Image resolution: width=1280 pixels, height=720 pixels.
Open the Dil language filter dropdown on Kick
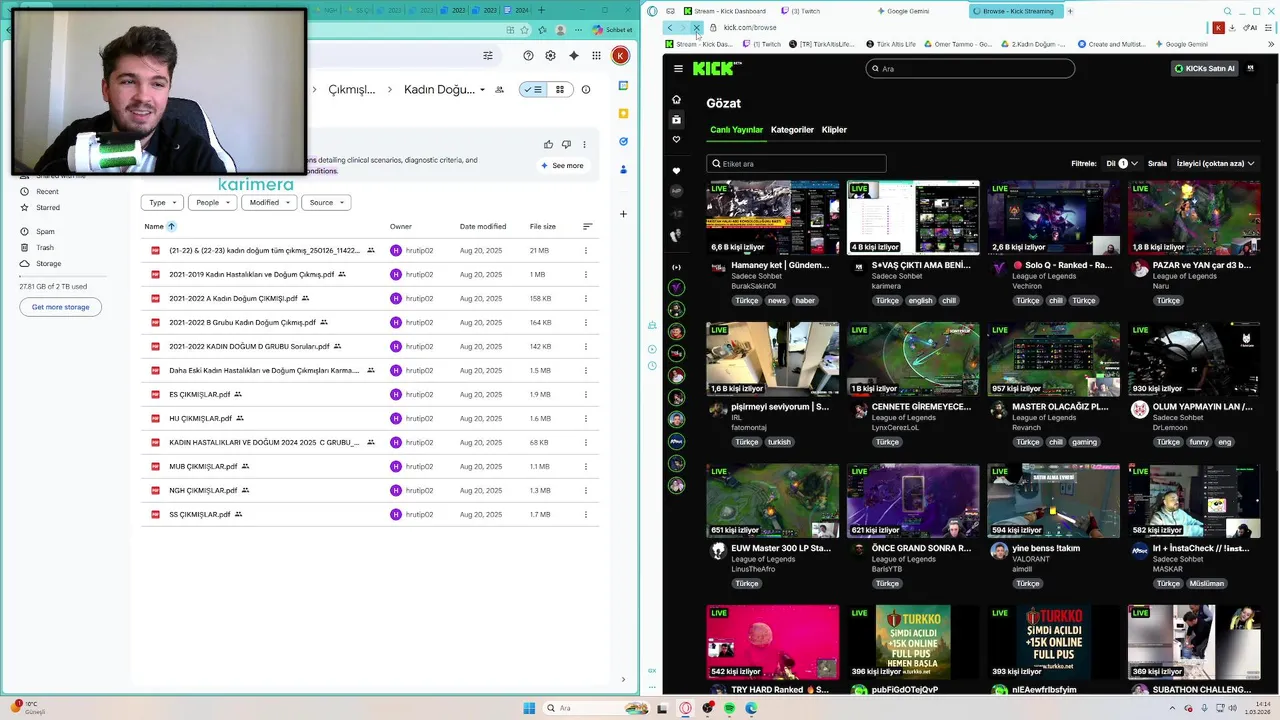point(1122,163)
